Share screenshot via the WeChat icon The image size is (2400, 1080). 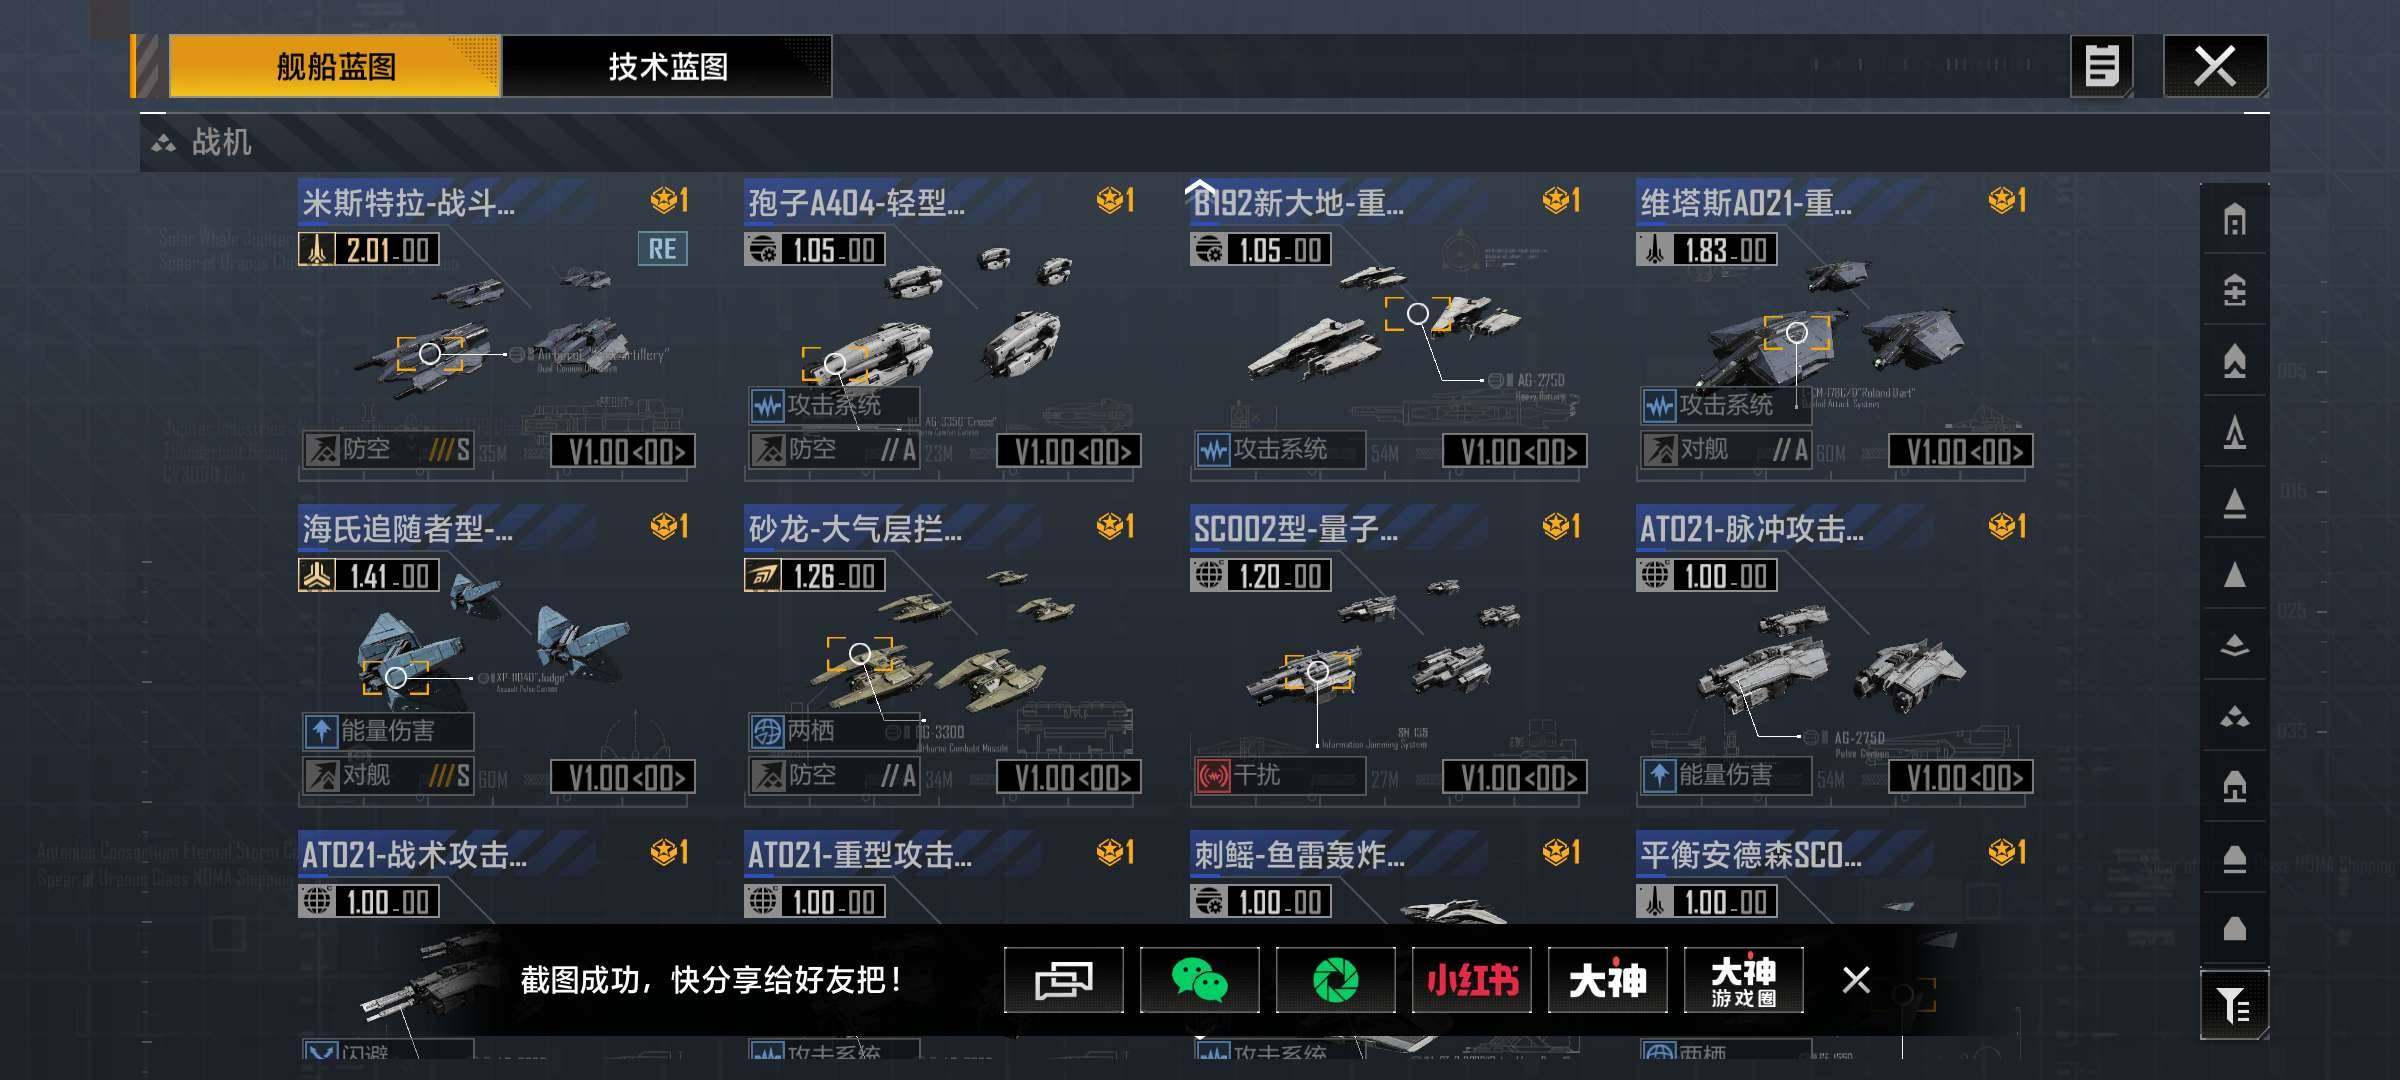[1199, 980]
